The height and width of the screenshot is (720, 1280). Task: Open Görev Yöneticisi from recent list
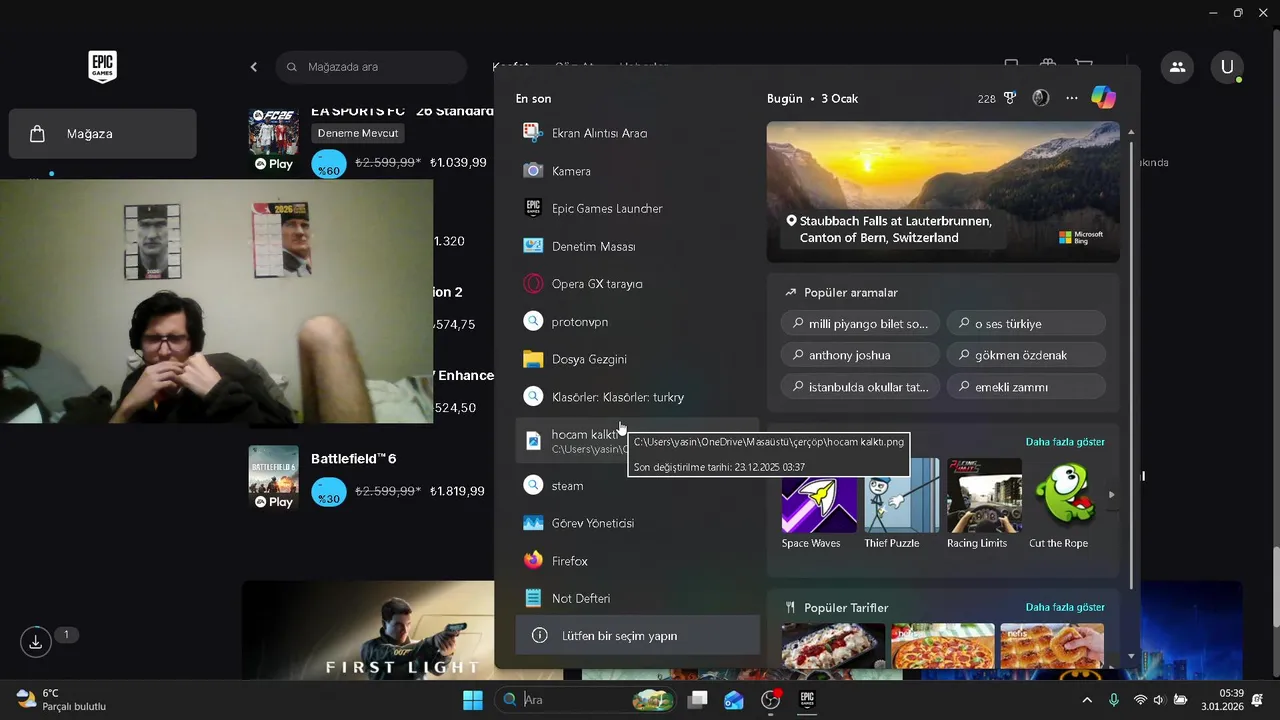pyautogui.click(x=637, y=523)
